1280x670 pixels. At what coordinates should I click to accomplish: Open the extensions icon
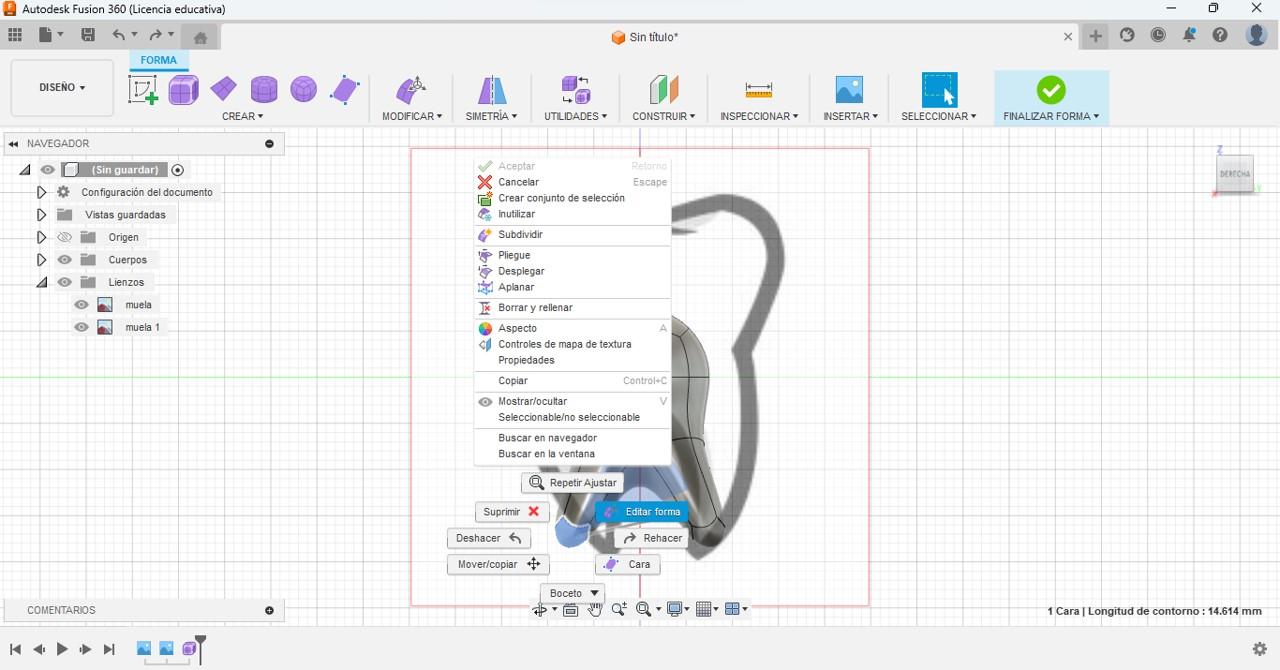1127,35
